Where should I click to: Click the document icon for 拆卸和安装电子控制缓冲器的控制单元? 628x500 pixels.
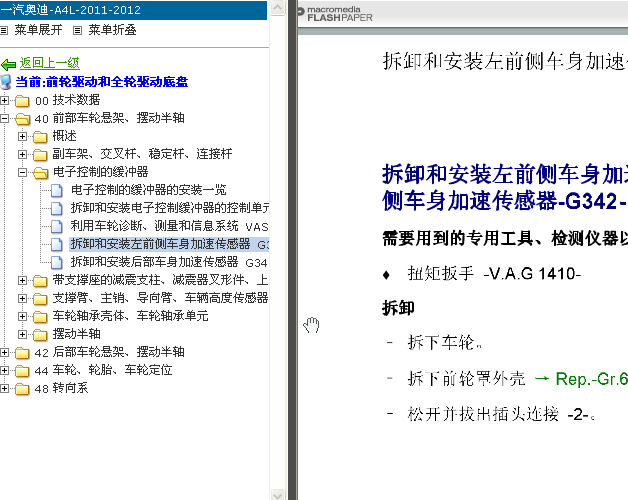point(57,209)
